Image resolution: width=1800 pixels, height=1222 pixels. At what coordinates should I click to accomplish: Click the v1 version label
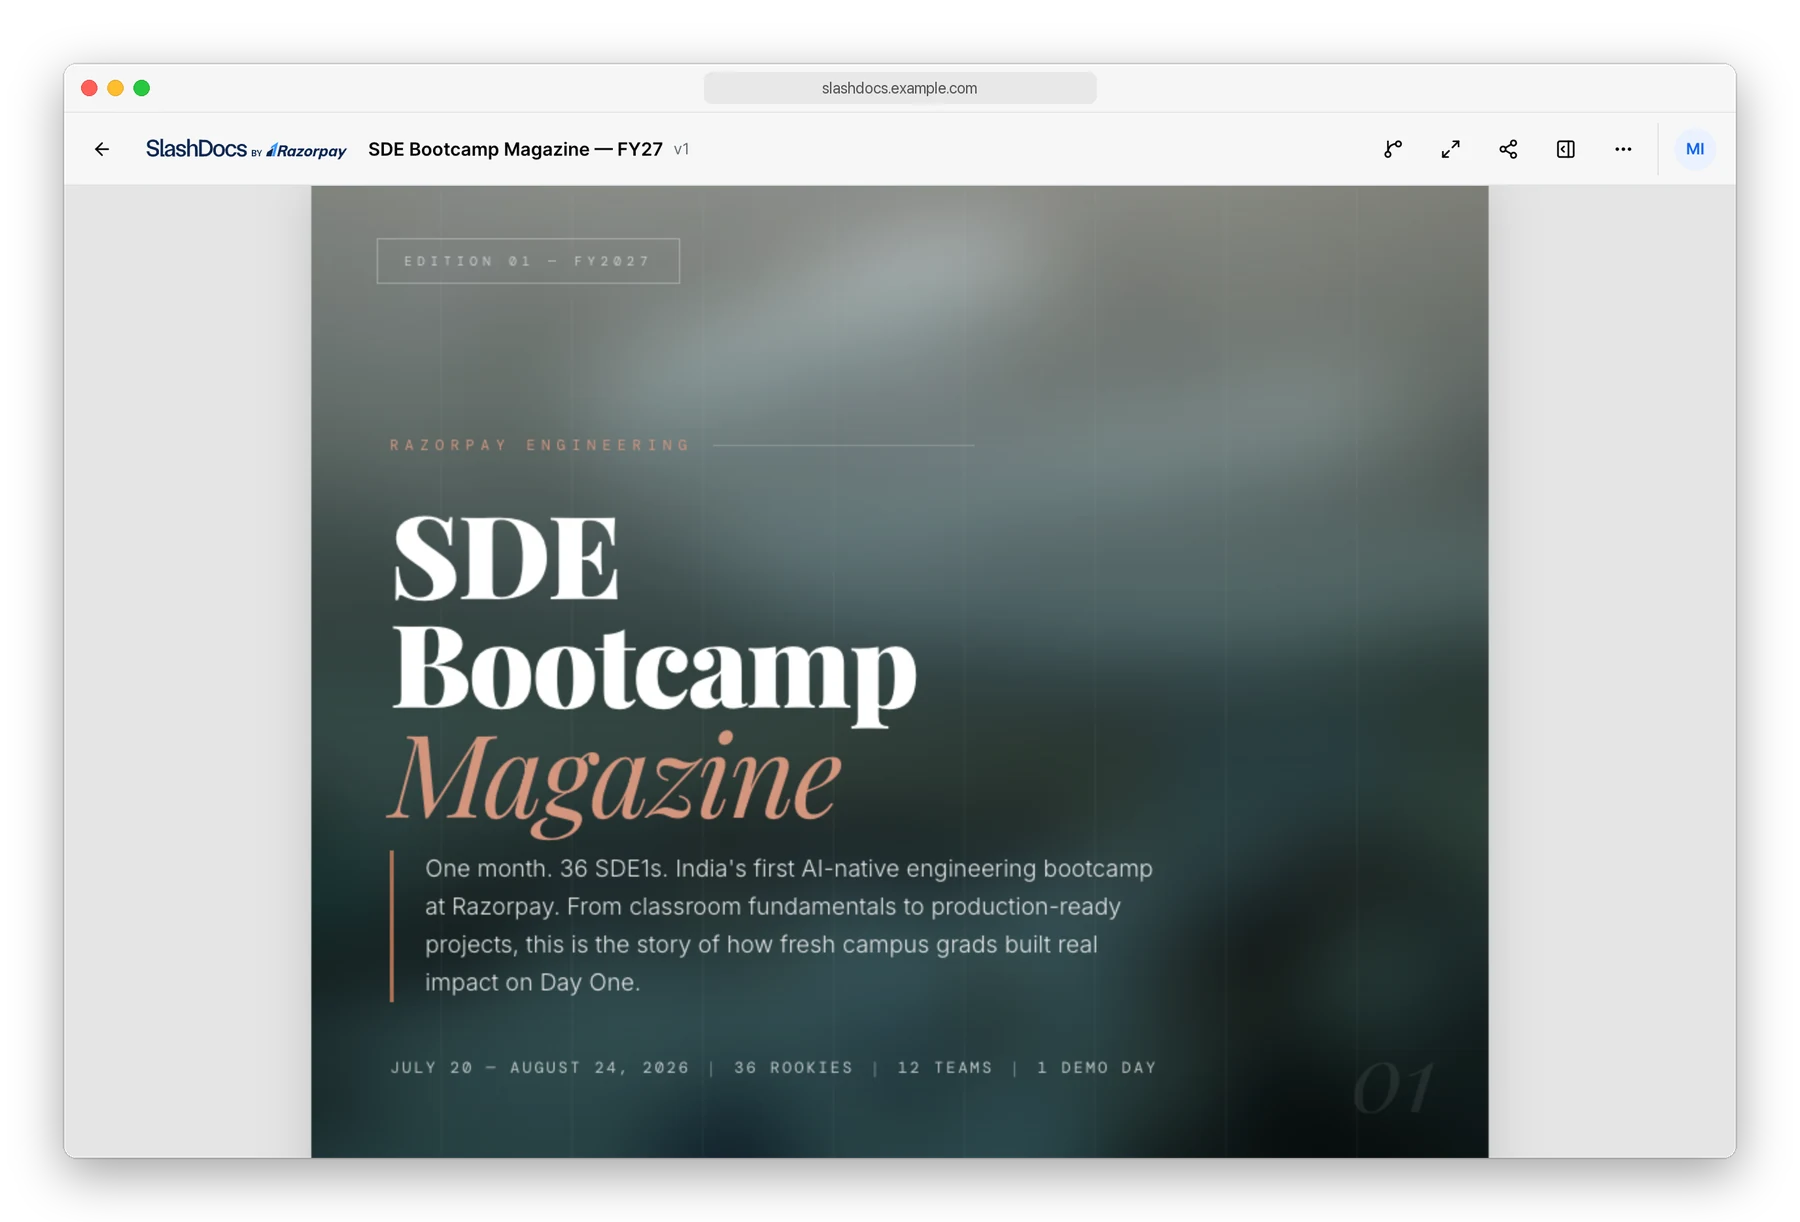tap(681, 149)
